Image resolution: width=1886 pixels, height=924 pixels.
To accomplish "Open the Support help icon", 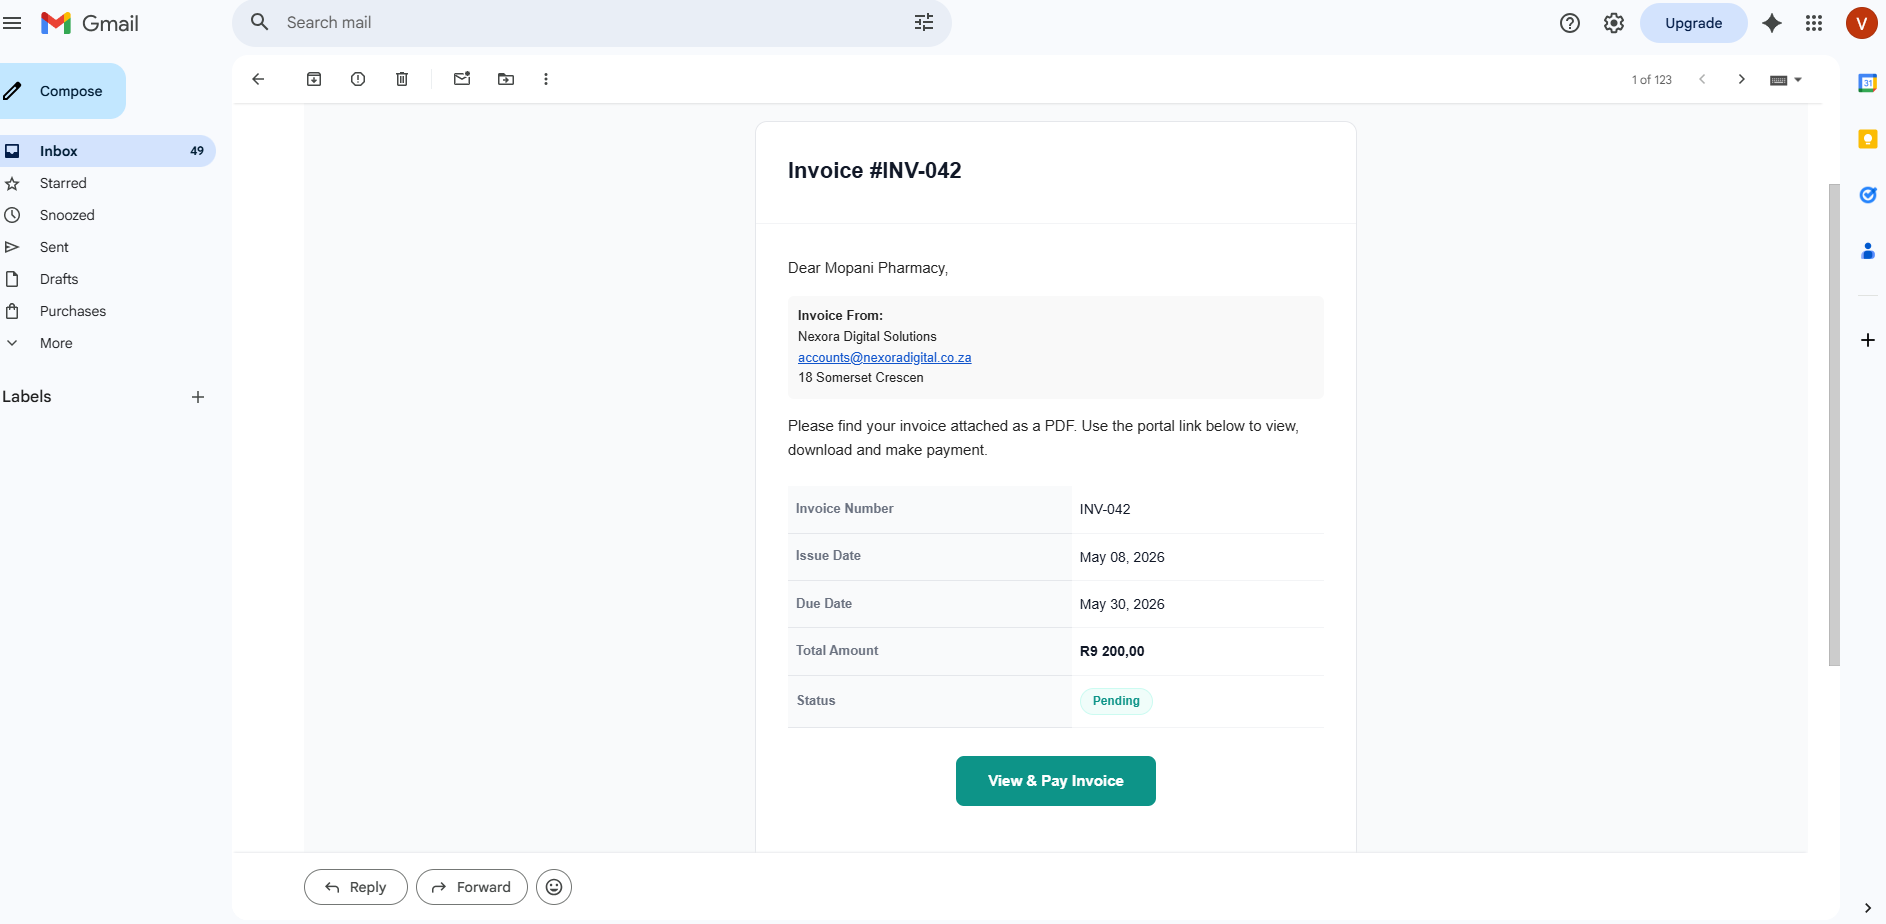I will point(1570,23).
